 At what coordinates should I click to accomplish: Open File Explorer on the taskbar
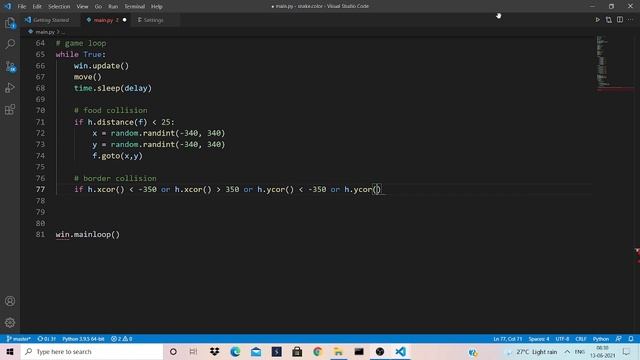pyautogui.click(x=338, y=351)
